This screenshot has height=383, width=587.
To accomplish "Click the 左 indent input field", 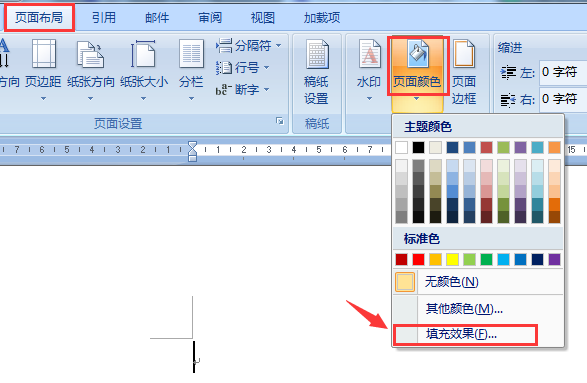I will pos(563,72).
